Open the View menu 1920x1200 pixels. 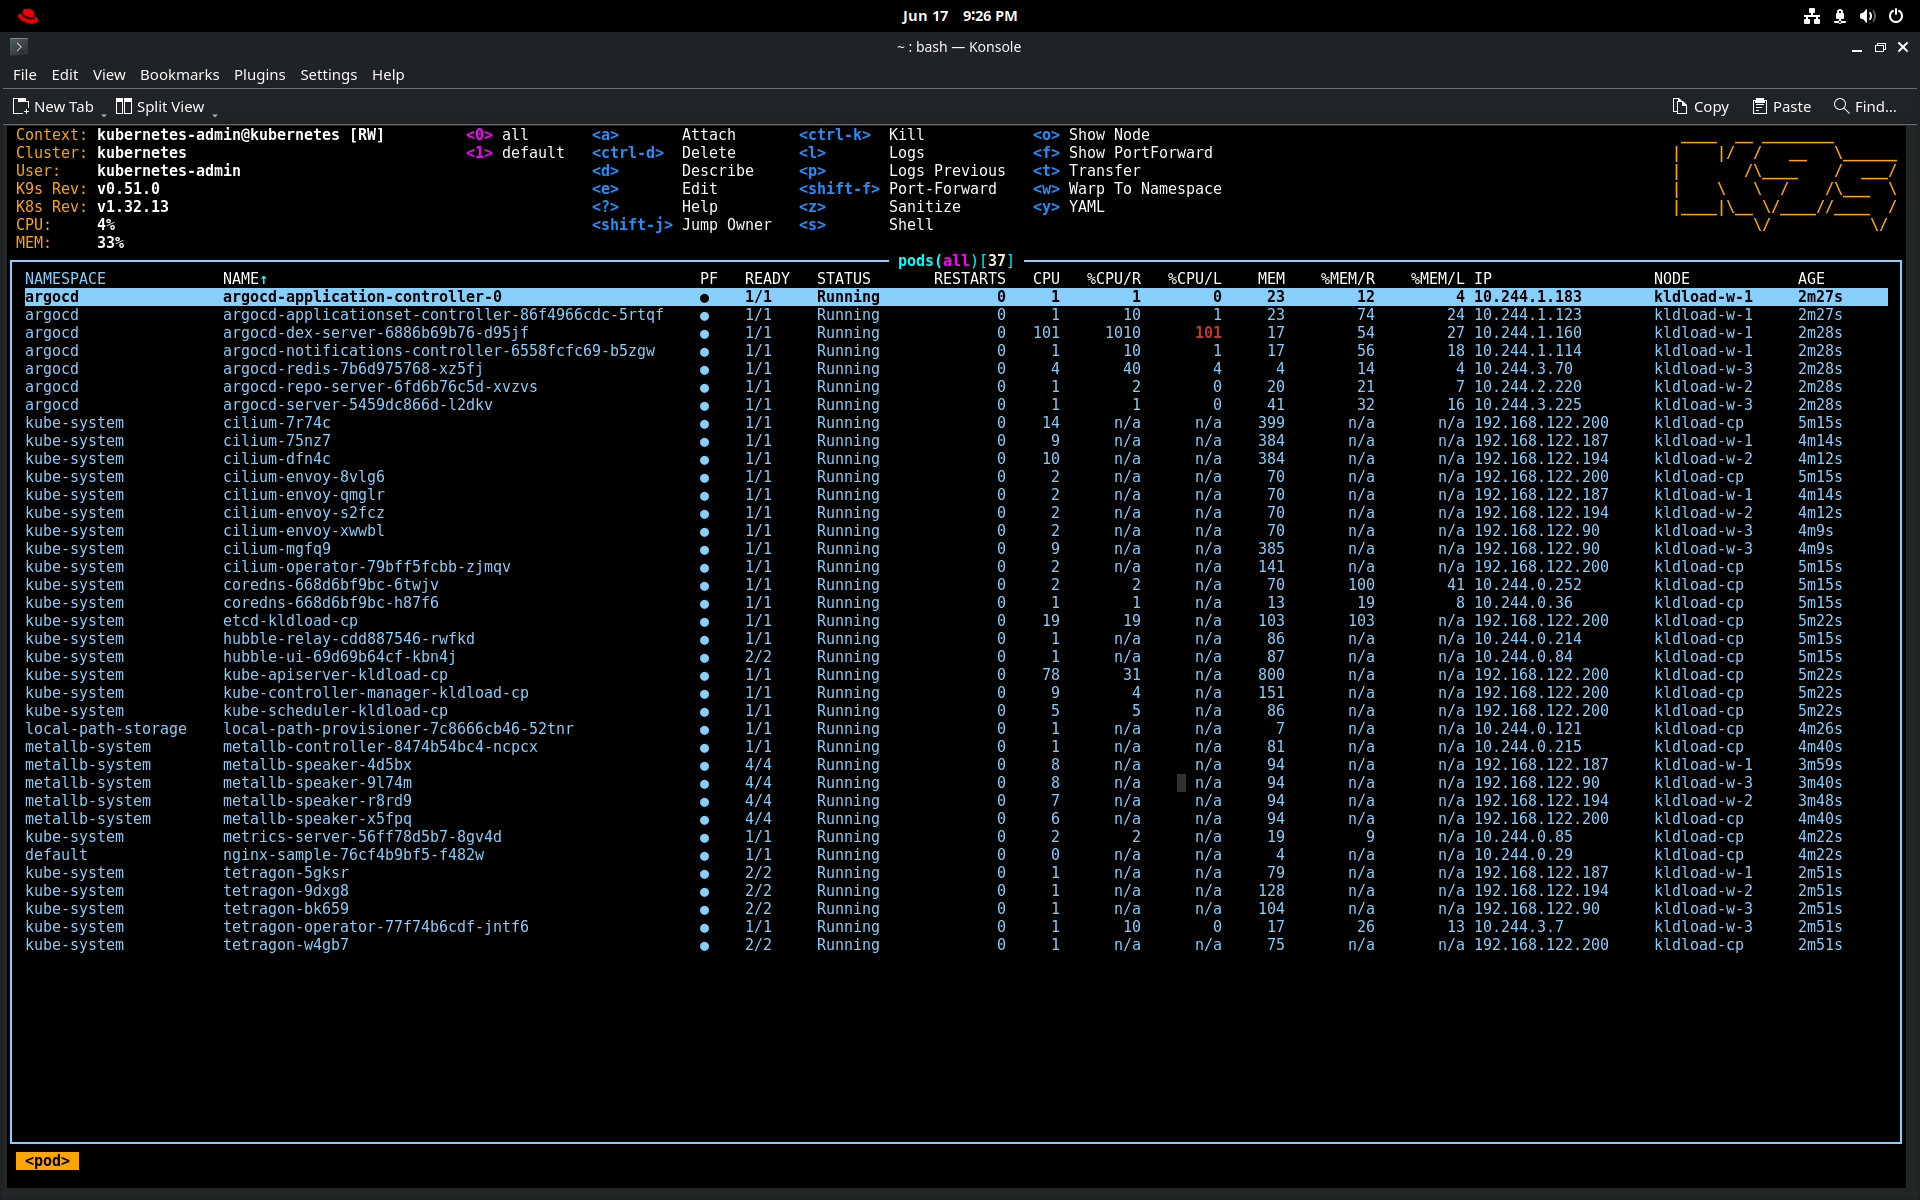[x=109, y=75]
